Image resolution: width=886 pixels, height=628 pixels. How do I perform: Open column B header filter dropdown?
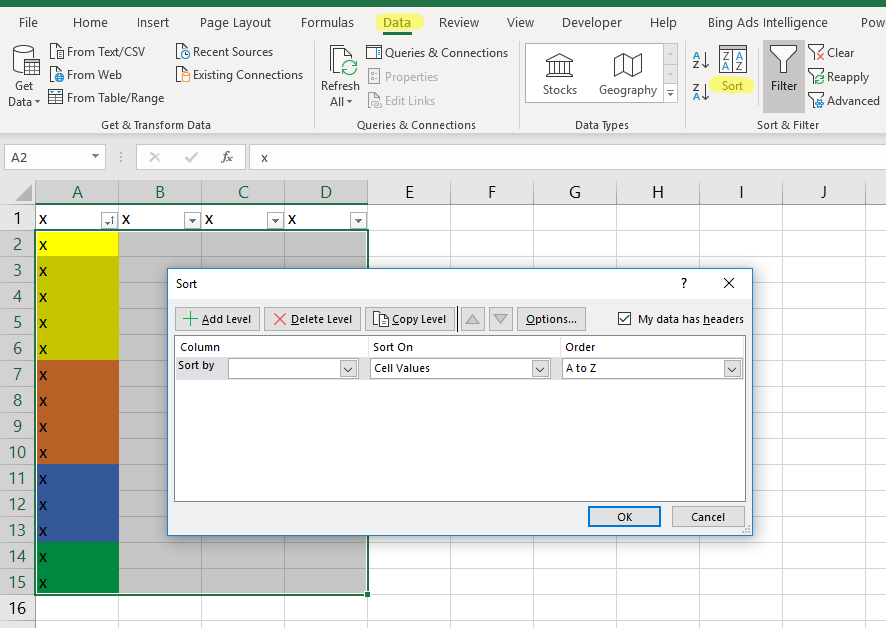(192, 220)
